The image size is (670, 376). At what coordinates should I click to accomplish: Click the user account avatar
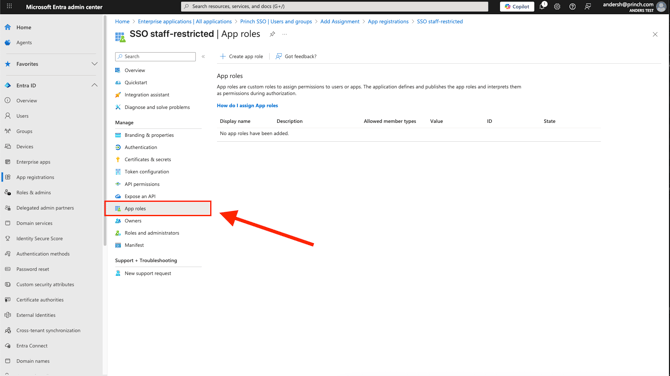(x=661, y=6)
